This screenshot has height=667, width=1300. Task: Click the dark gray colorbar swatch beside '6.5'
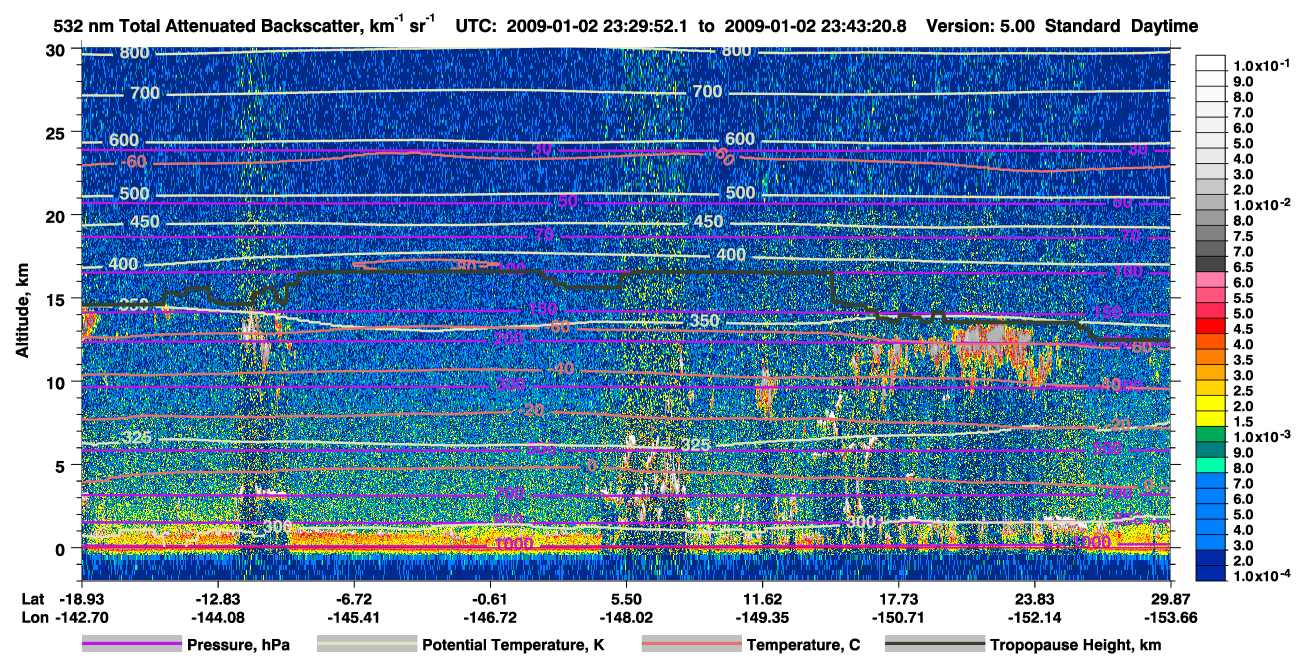[x=1213, y=266]
